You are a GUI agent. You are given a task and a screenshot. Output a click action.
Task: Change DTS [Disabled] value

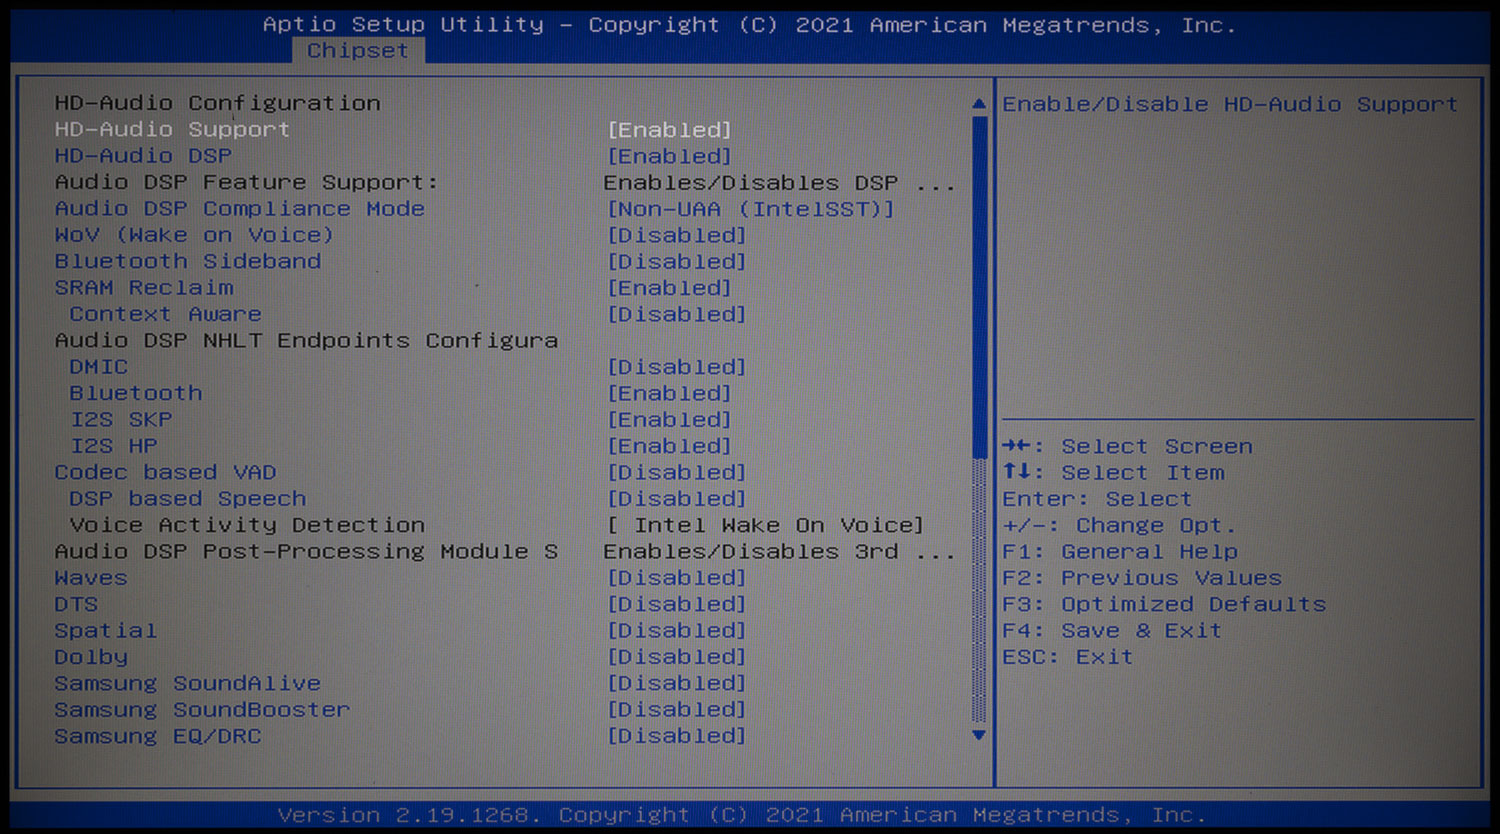[x=677, y=604]
